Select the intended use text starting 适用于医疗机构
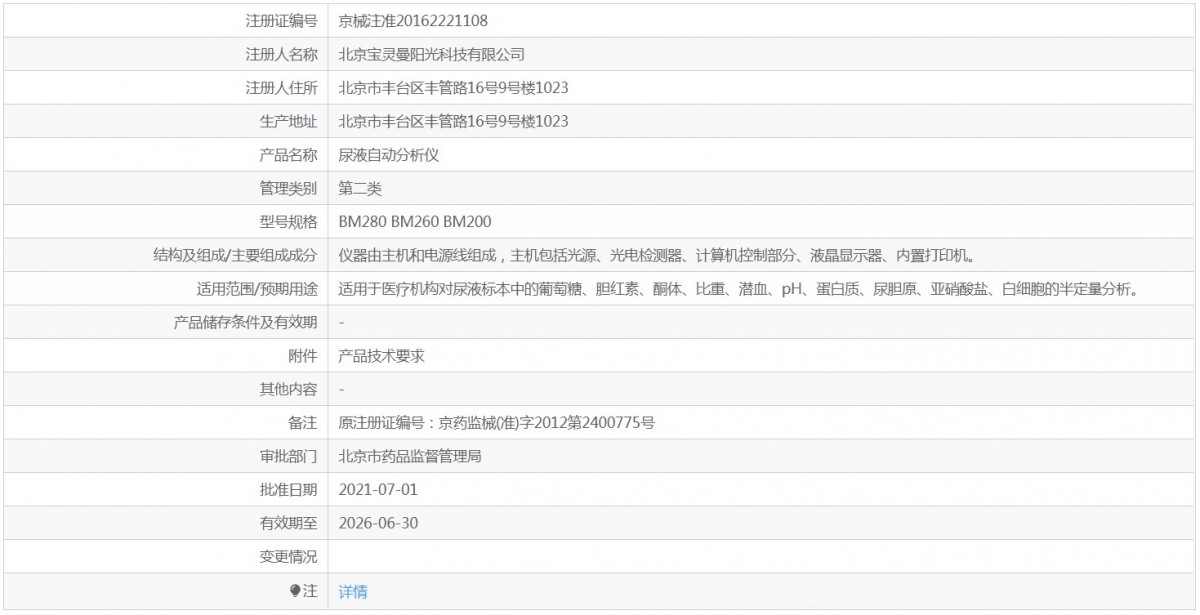Viewport: 1200px width, 615px height. (x=740, y=289)
